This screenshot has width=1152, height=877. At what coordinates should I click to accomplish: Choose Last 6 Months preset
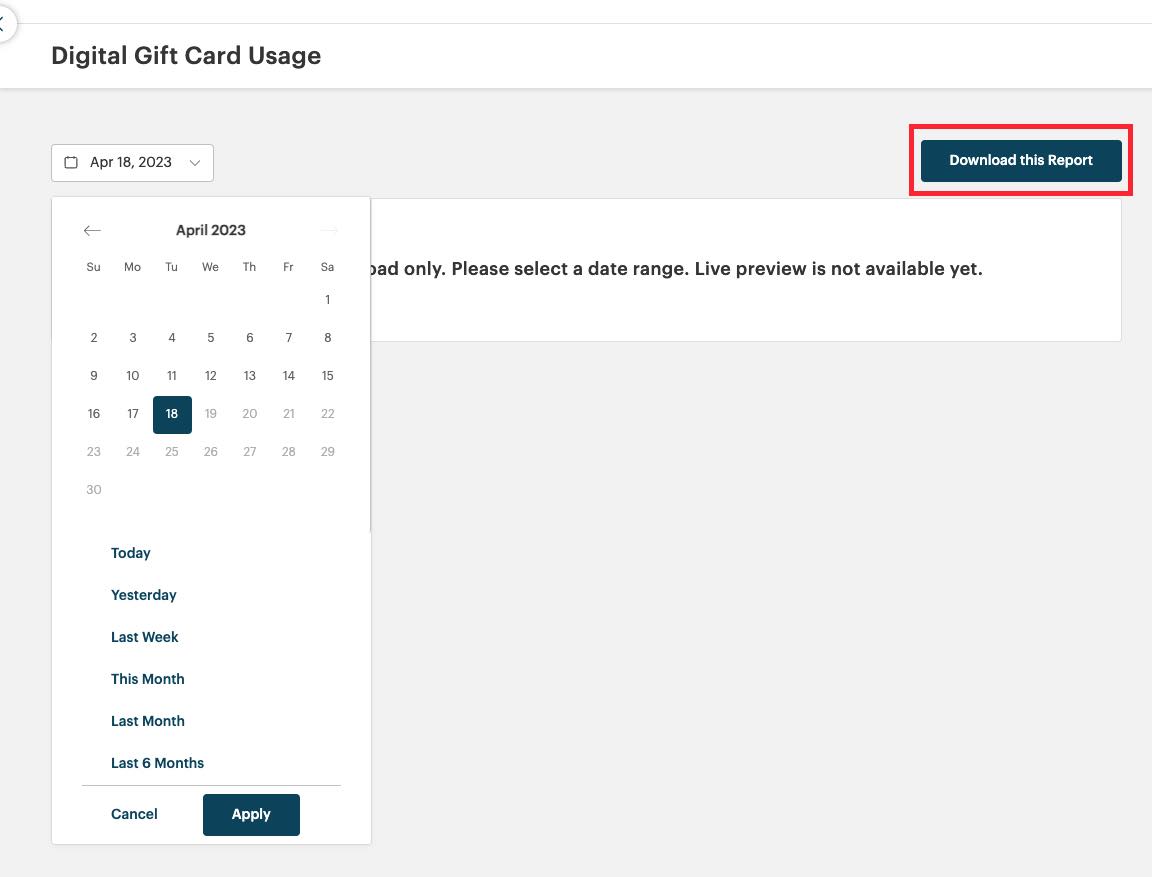[157, 763]
